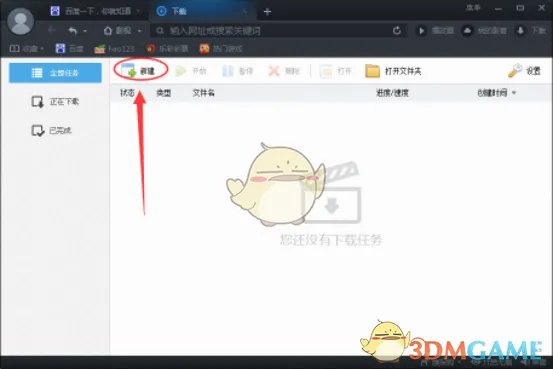Click the 新建 new download task button
The height and width of the screenshot is (369, 553).
pos(139,71)
